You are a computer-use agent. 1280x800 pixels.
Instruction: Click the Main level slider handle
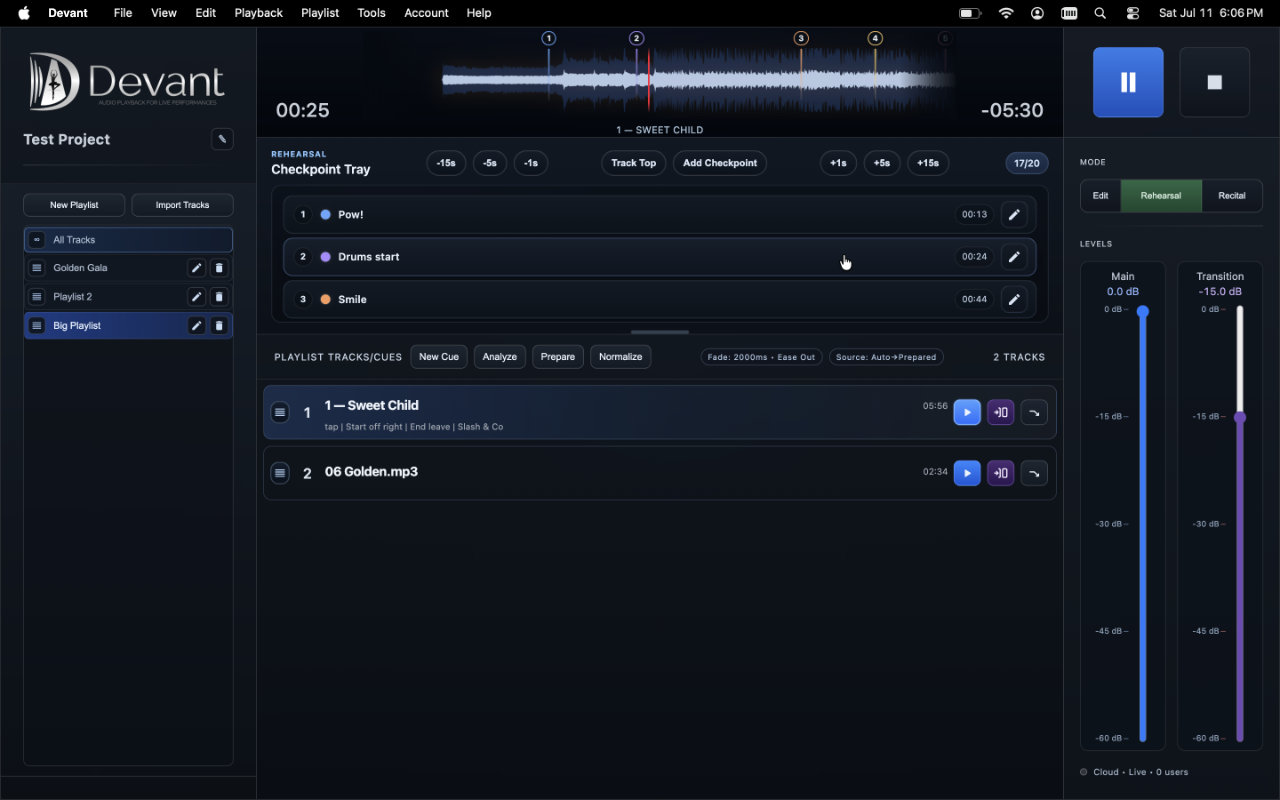[x=1143, y=312]
